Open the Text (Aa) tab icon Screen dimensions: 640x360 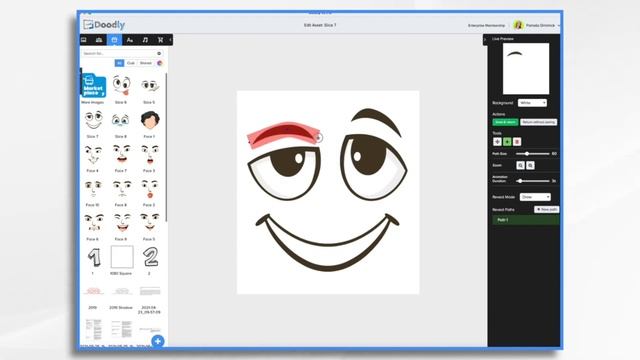pos(130,40)
